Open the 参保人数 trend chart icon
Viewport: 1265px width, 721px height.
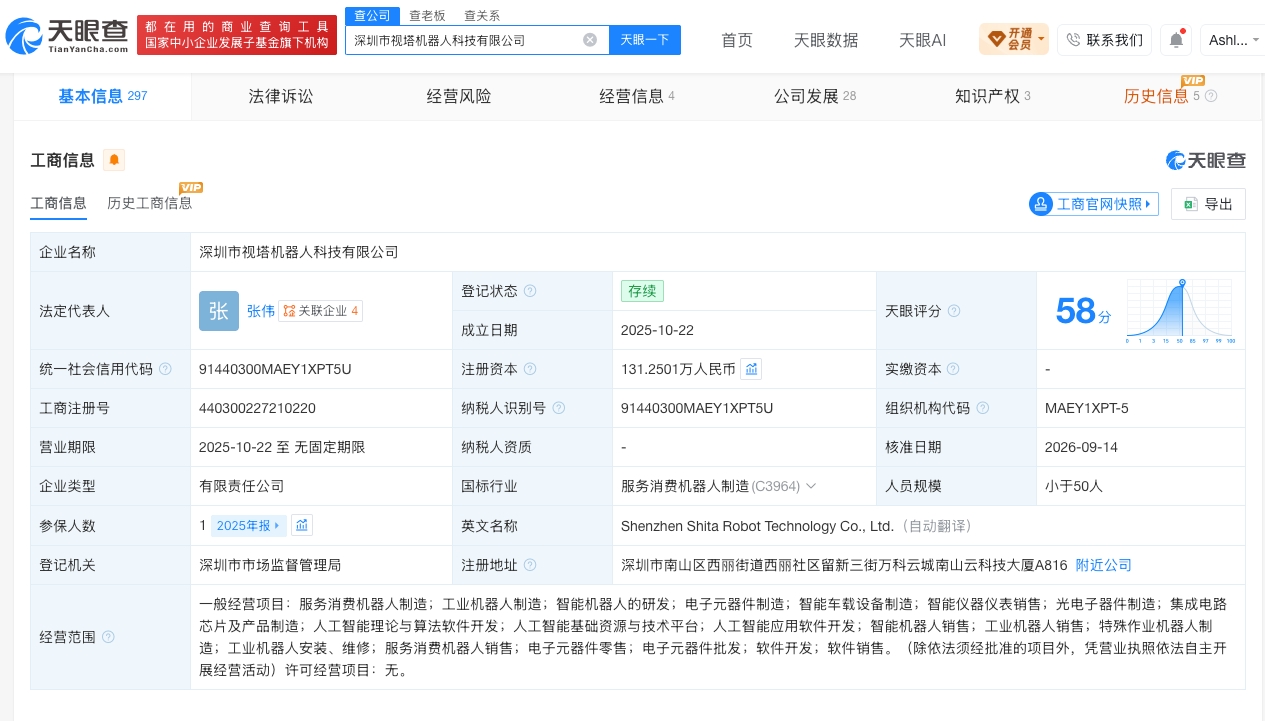click(302, 525)
